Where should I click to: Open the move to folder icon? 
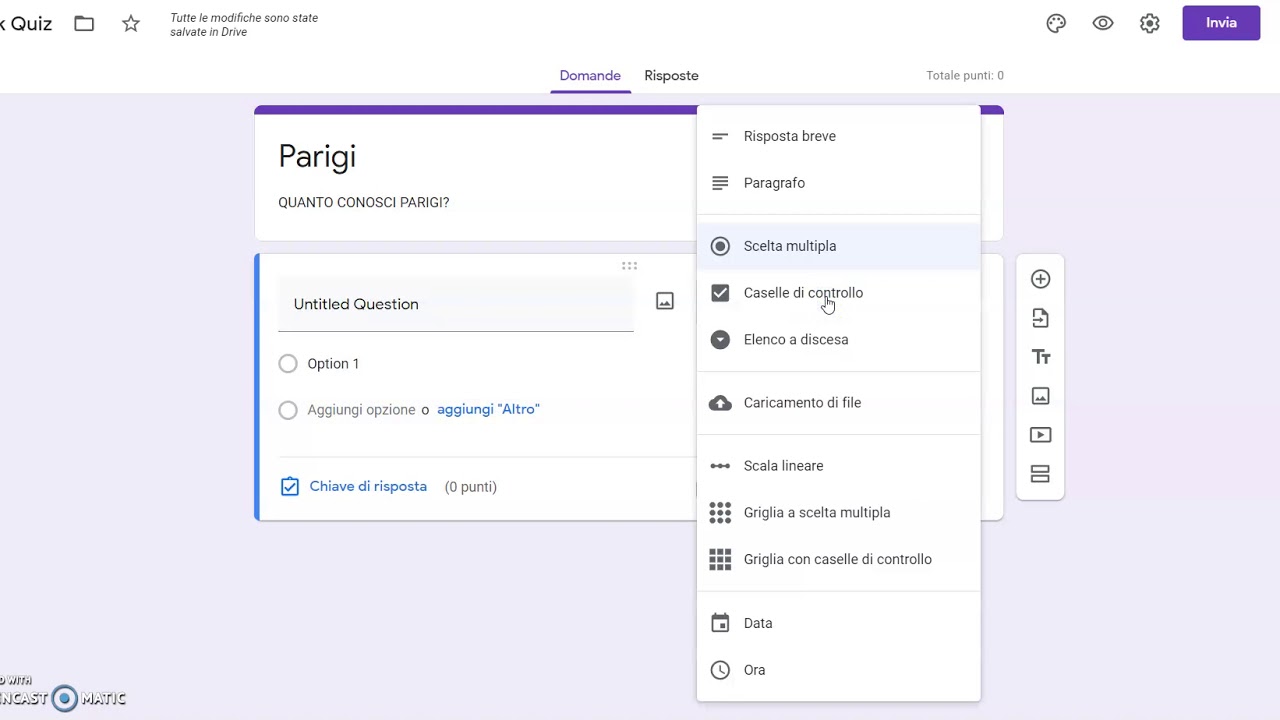click(84, 23)
